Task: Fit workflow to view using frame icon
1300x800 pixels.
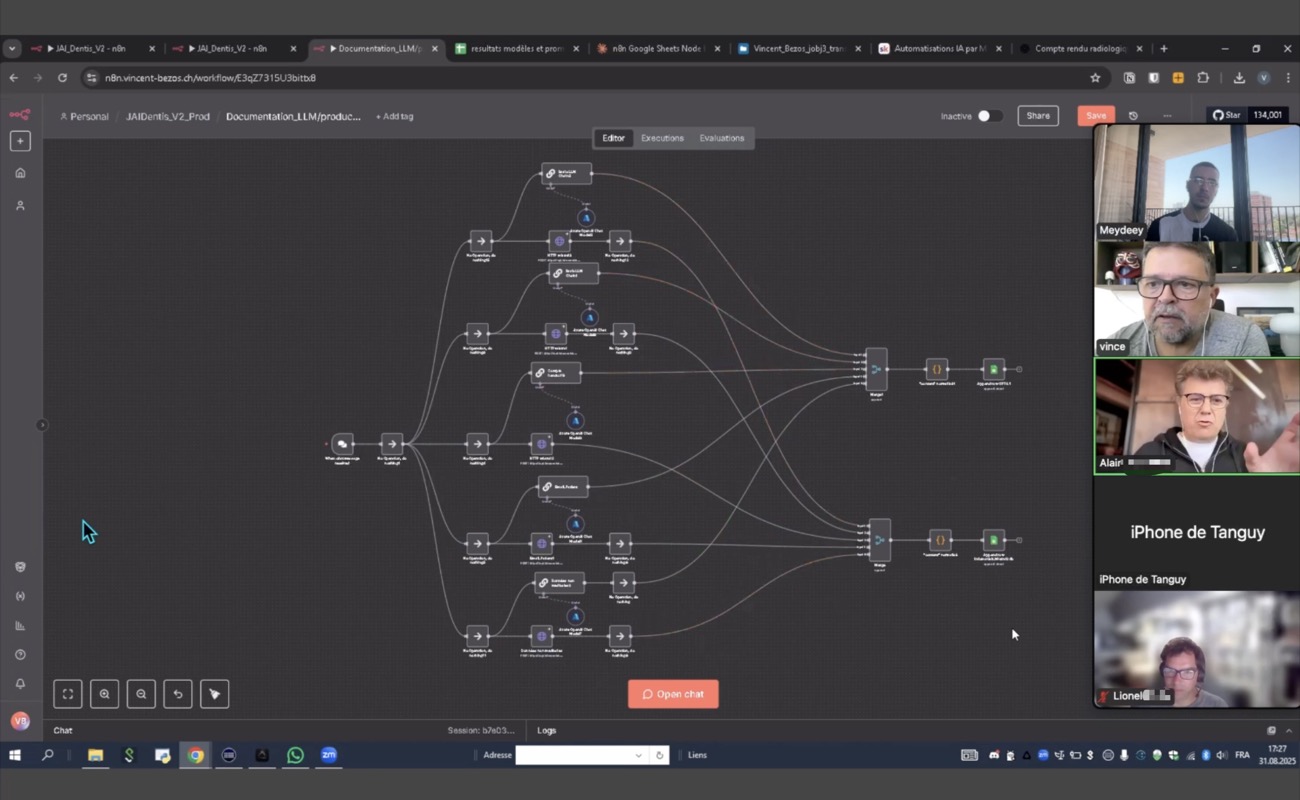Action: pos(68,694)
